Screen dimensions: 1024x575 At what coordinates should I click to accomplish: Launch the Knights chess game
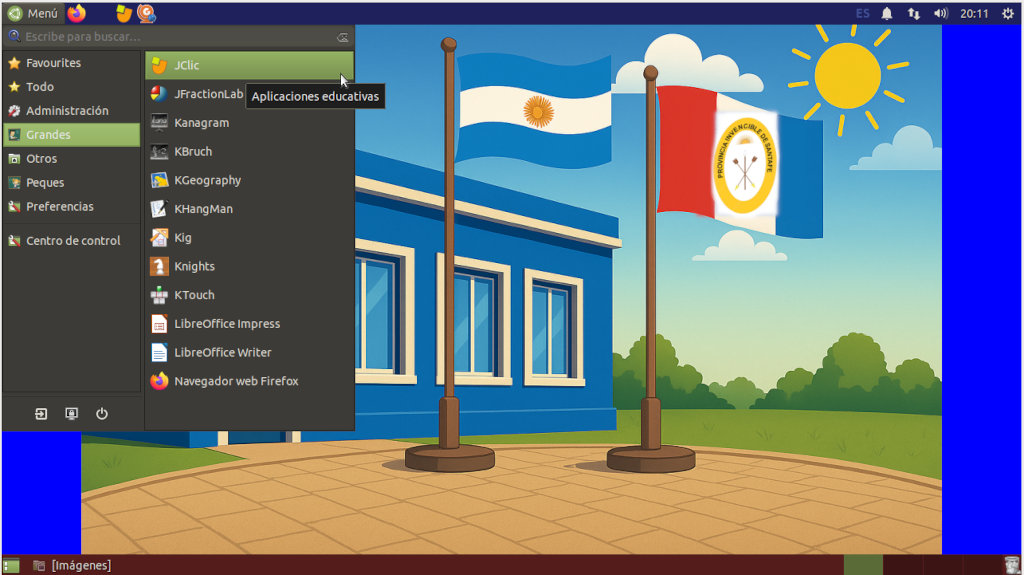tap(193, 267)
